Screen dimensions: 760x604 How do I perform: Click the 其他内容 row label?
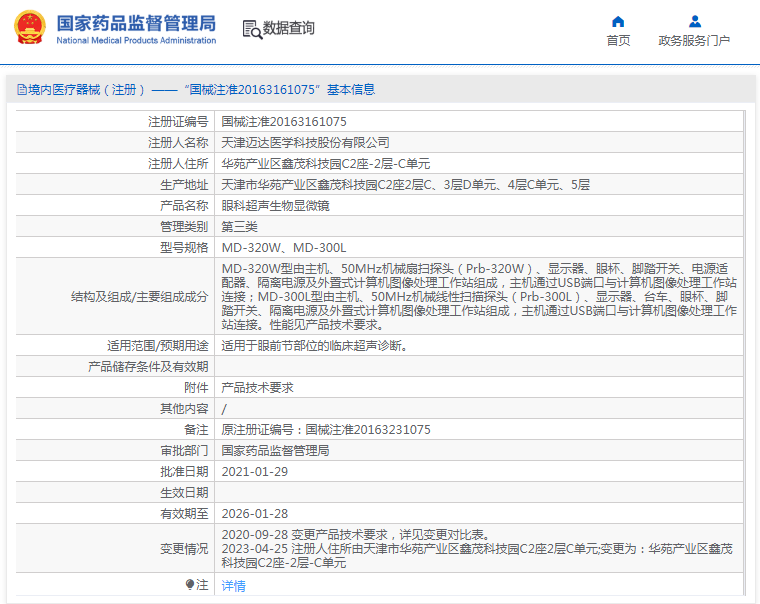[184, 409]
